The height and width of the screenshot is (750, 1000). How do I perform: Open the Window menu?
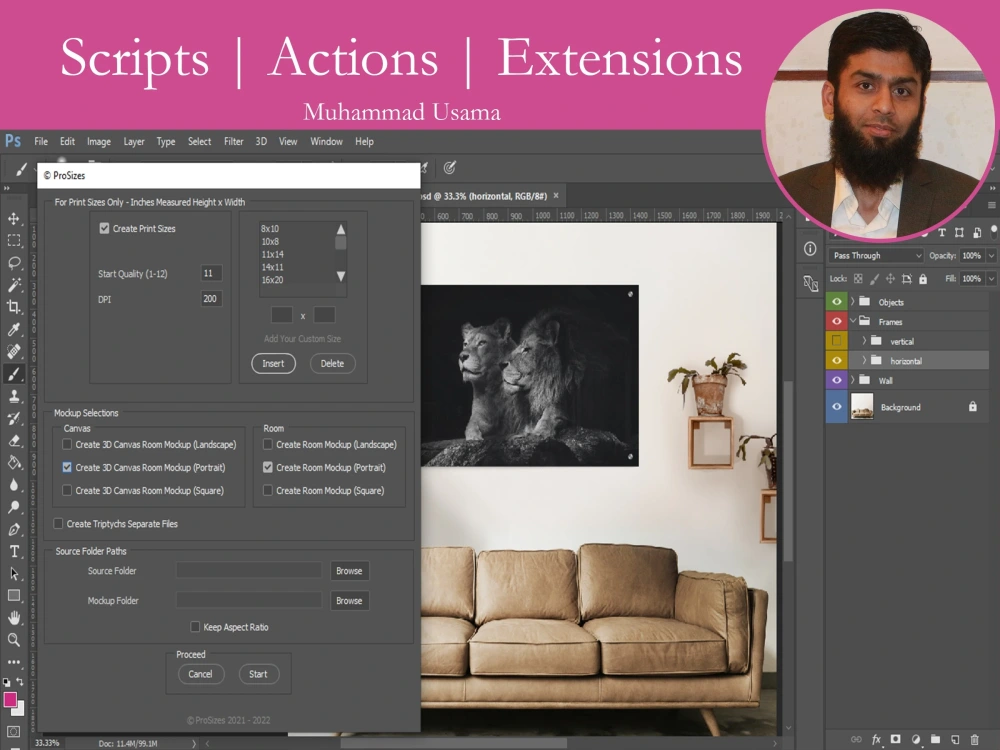(326, 141)
